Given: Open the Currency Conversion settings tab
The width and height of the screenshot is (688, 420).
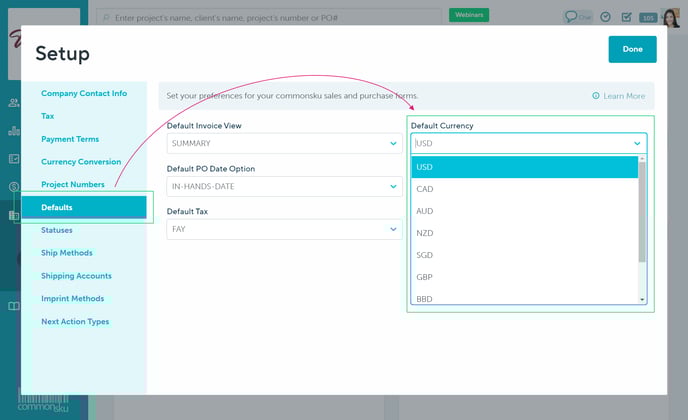Looking at the screenshot, I should point(81,162).
